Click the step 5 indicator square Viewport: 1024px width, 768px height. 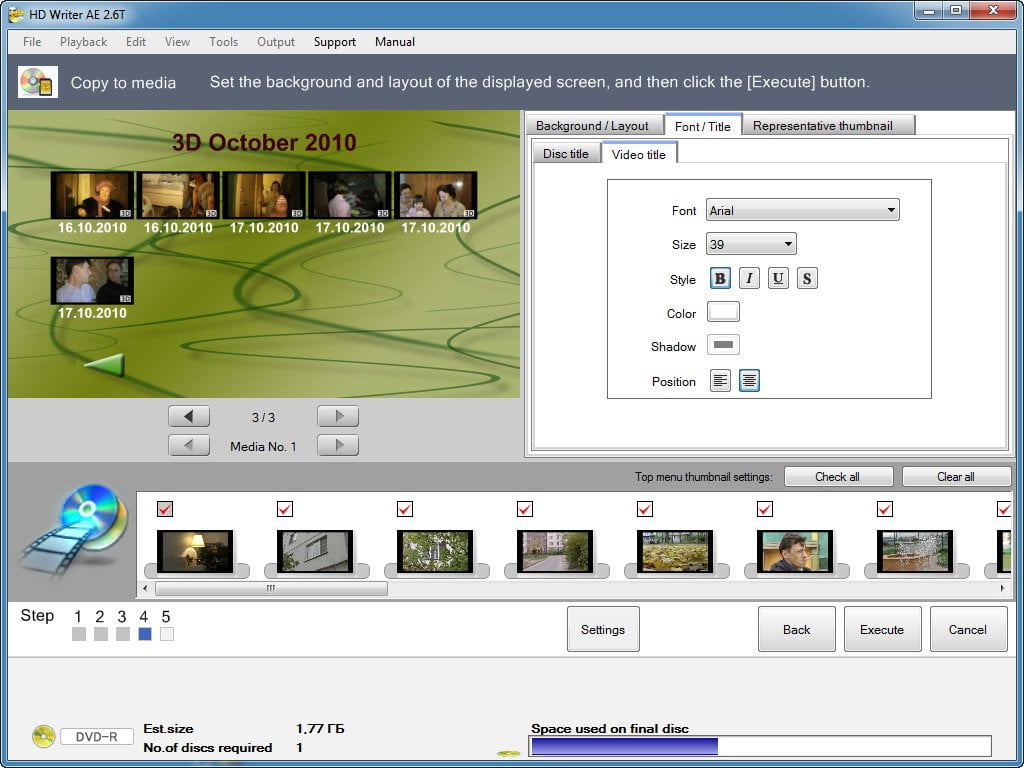(x=167, y=633)
